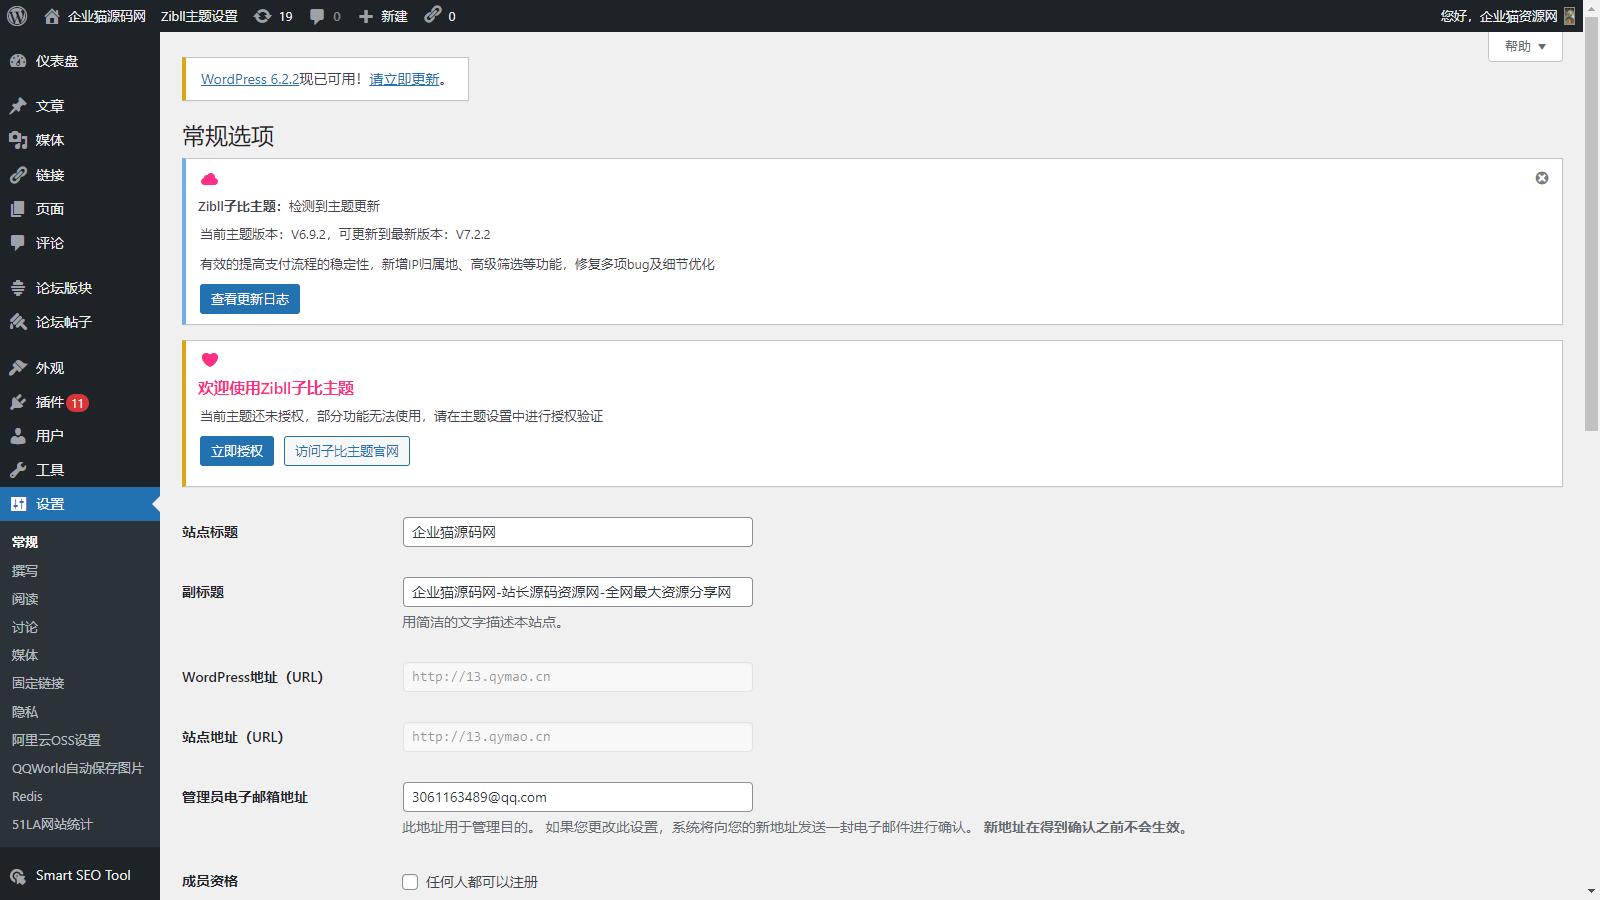Click the View Update Log (查看更新日志) button

pyautogui.click(x=250, y=299)
